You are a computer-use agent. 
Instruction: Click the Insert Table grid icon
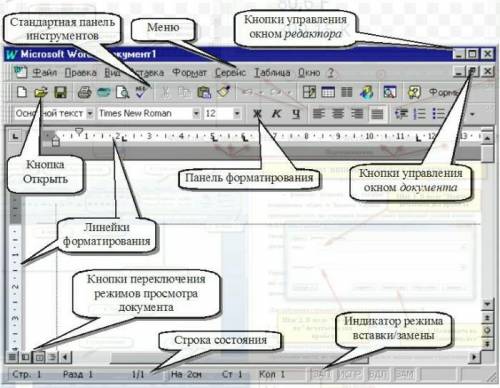[328, 92]
